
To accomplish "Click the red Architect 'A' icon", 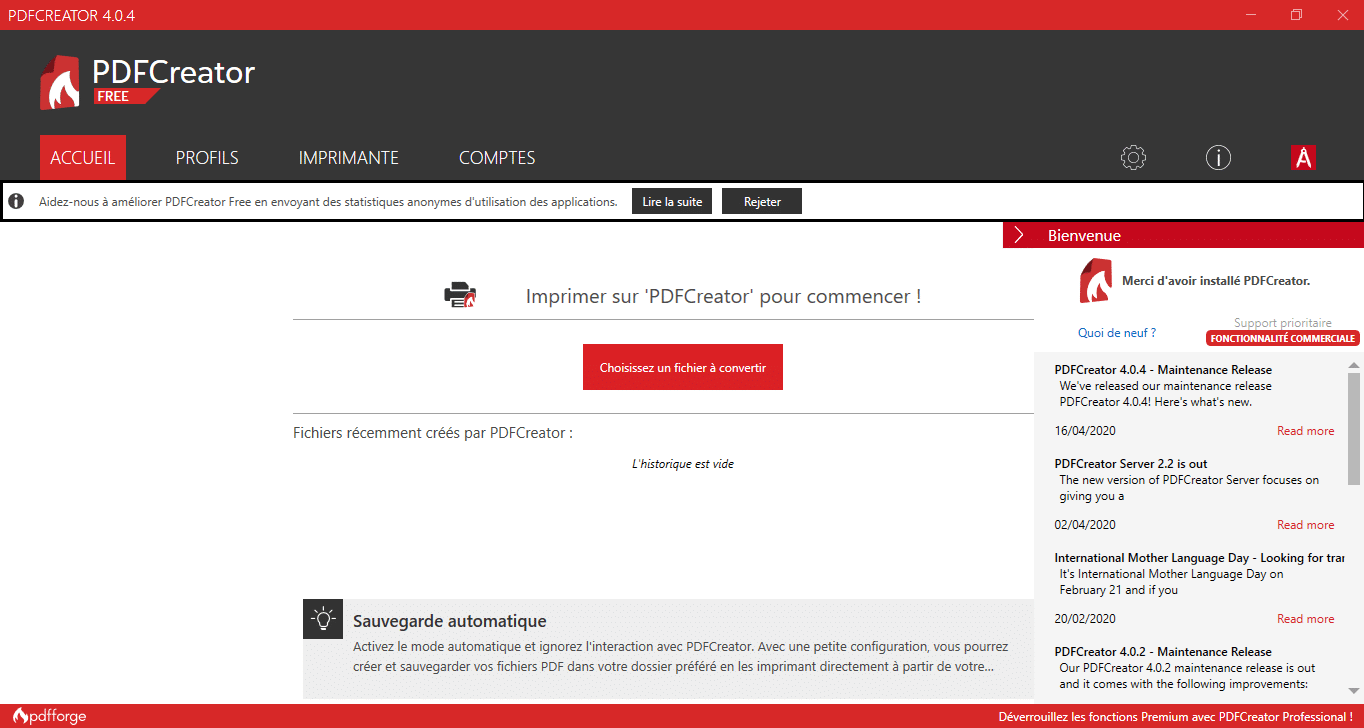I will click(x=1303, y=157).
